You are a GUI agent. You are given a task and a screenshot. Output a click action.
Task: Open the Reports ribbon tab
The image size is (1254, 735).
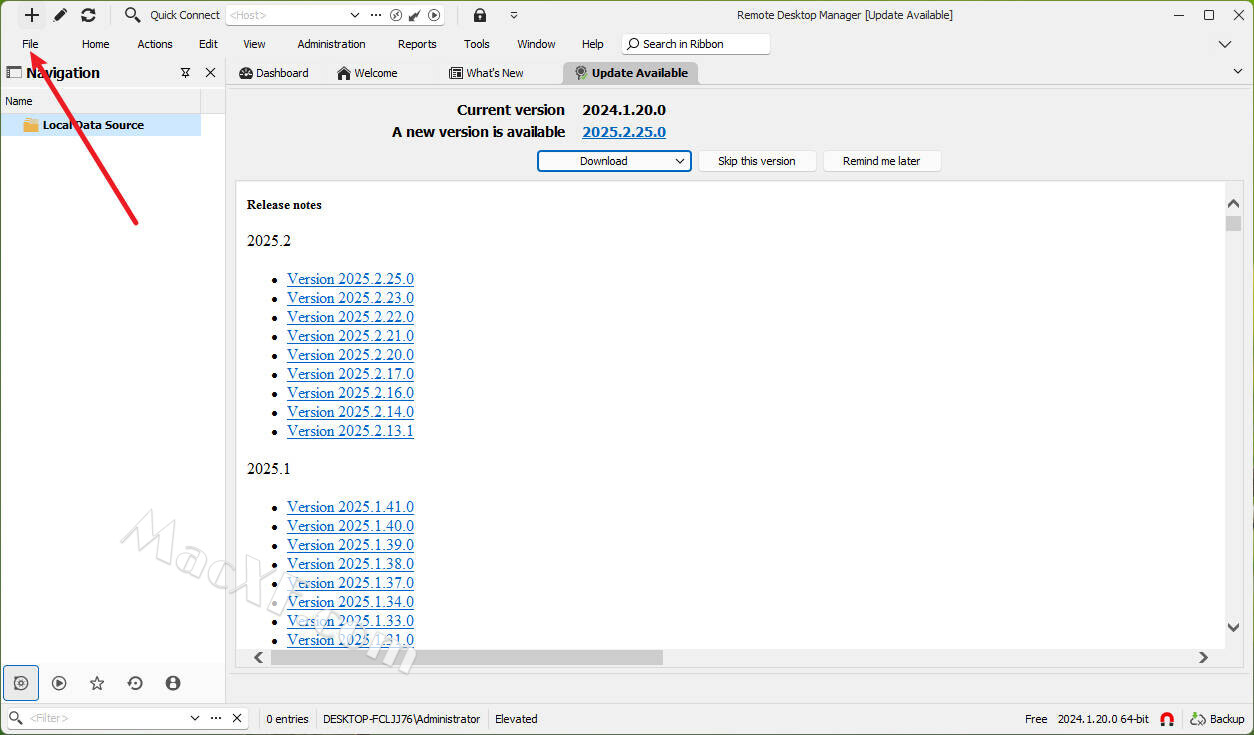click(x=417, y=44)
